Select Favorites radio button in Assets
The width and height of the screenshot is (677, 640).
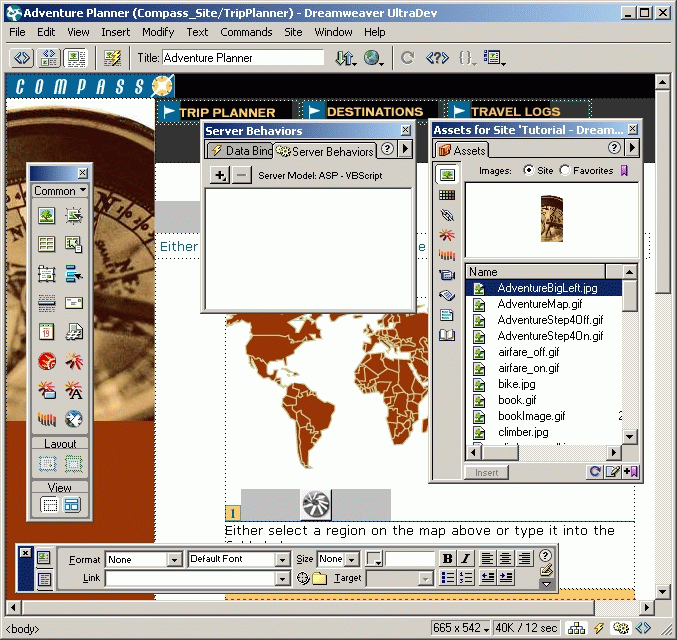point(564,170)
